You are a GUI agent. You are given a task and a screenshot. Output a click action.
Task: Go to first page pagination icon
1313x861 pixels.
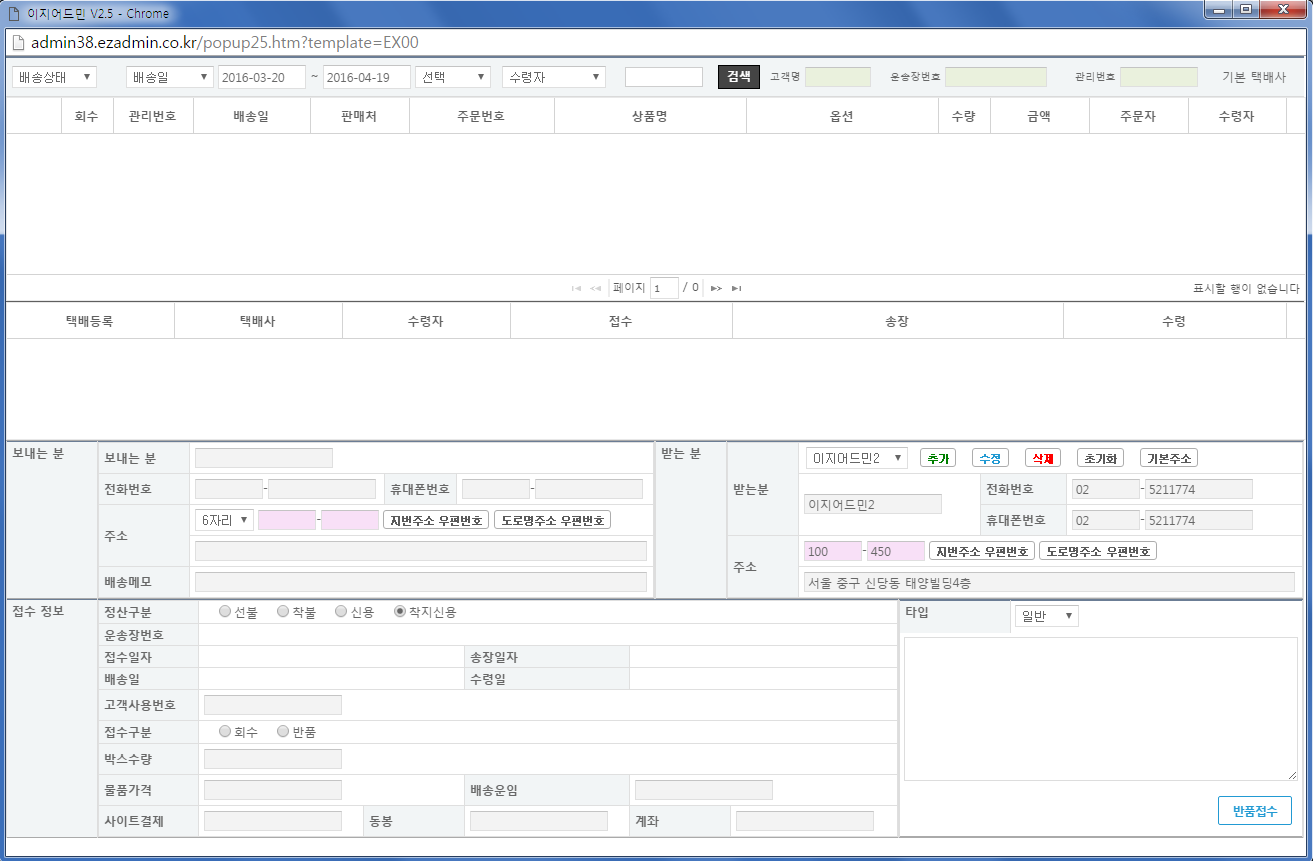click(x=576, y=288)
